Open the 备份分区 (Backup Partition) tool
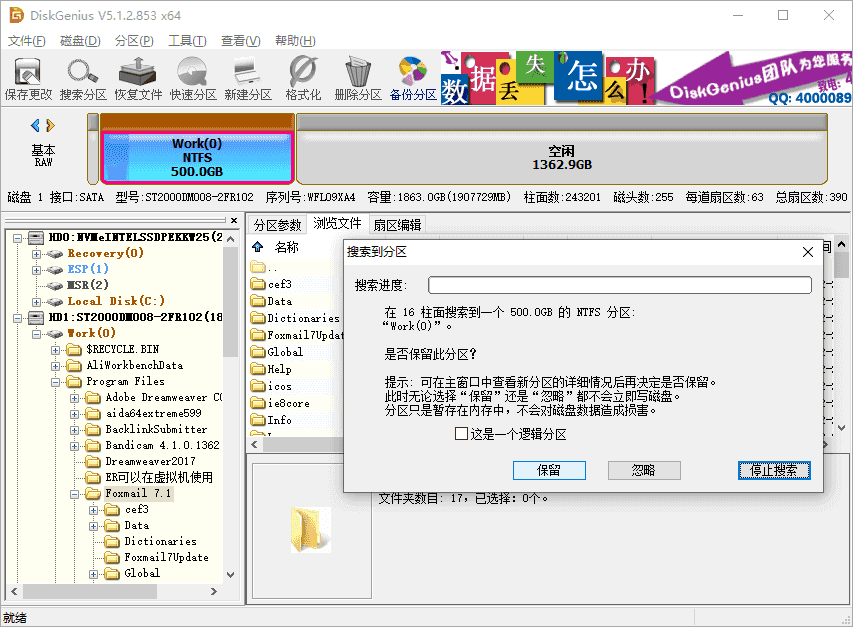 pyautogui.click(x=413, y=78)
